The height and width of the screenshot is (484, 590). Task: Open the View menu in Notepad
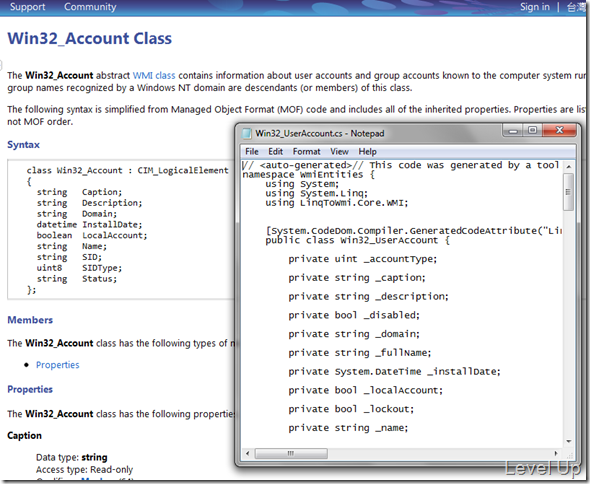point(339,152)
